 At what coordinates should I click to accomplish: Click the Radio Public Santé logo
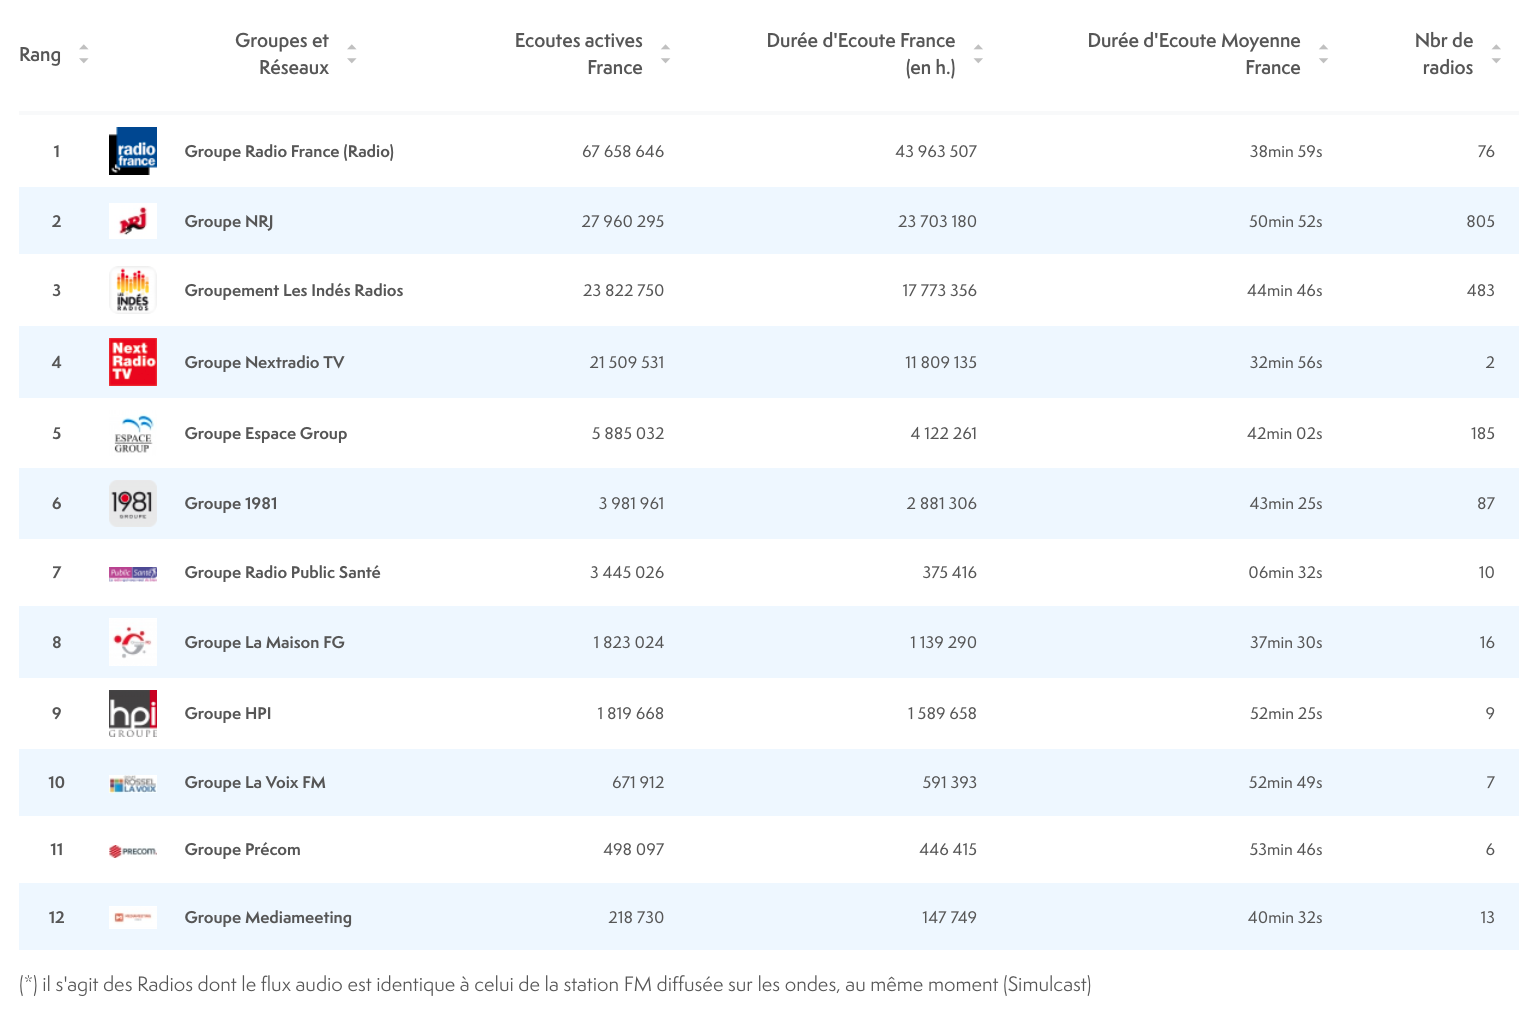(132, 573)
